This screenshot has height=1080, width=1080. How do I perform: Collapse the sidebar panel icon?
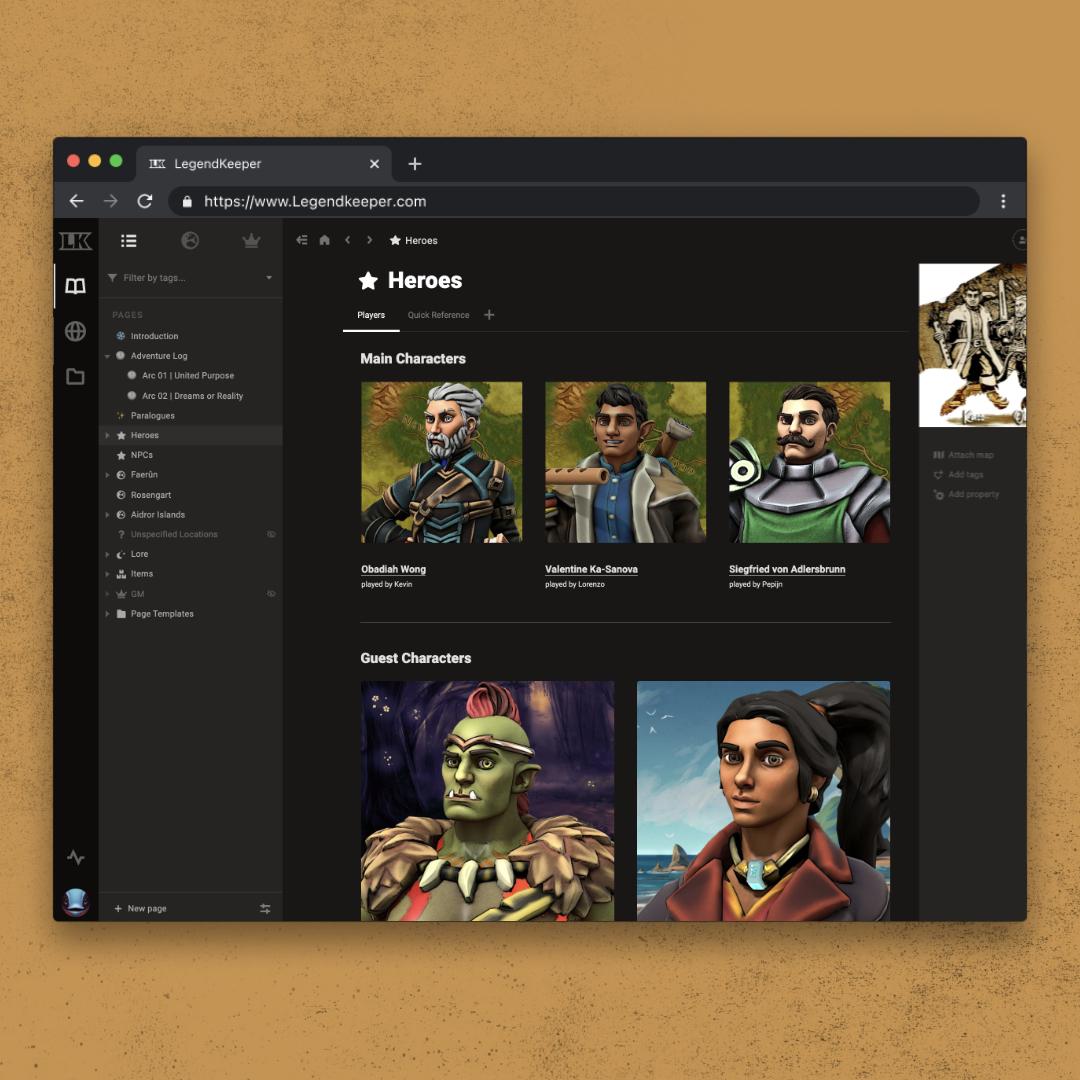click(301, 240)
